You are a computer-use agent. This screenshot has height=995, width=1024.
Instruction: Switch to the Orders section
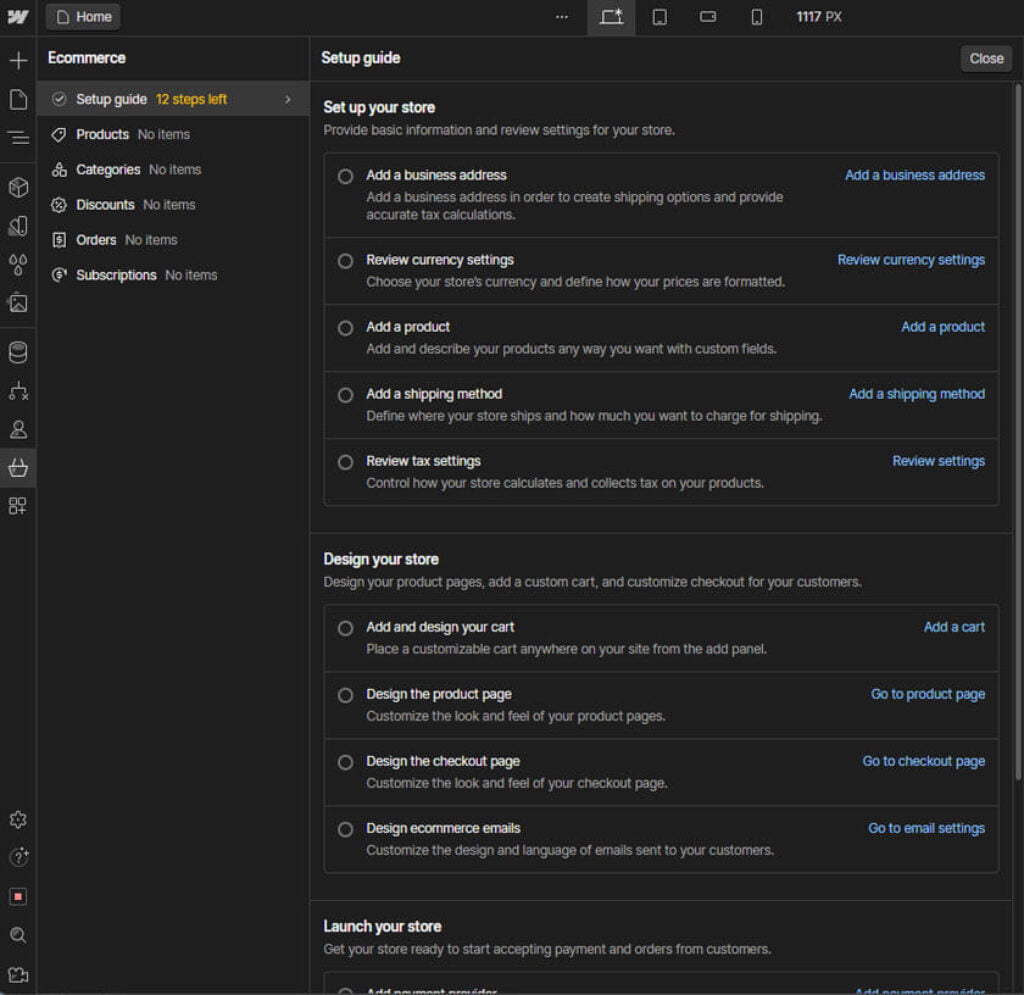(x=96, y=239)
